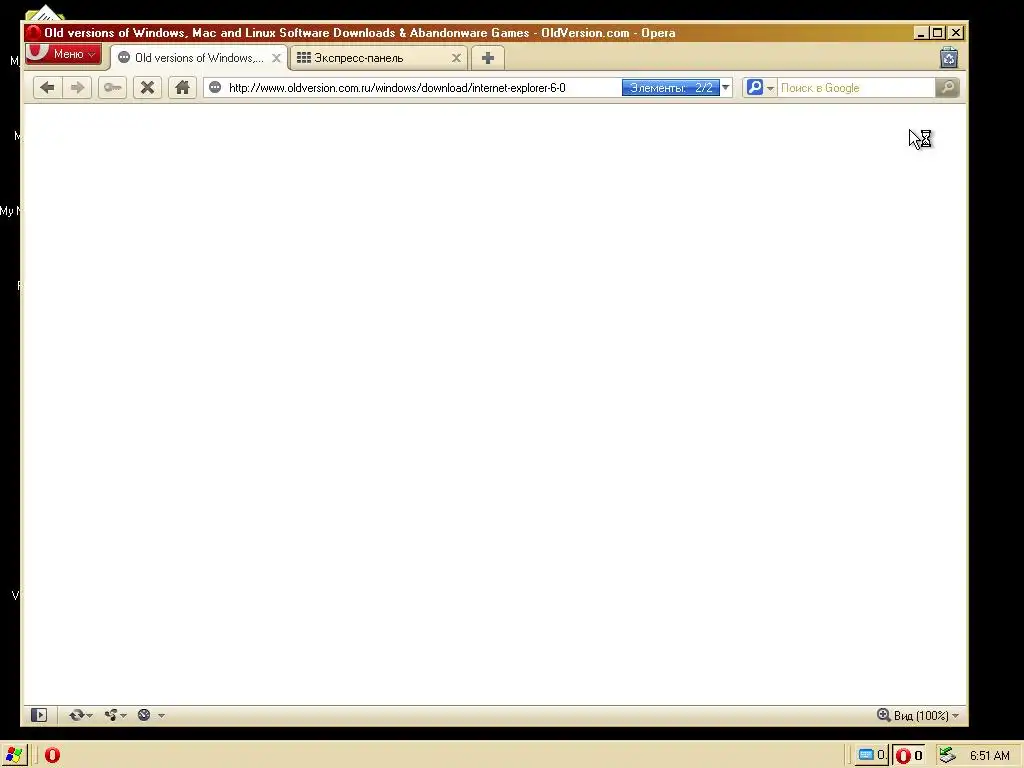This screenshot has height=768, width=1024.
Task: Close the Opera window
Action: click(x=955, y=33)
